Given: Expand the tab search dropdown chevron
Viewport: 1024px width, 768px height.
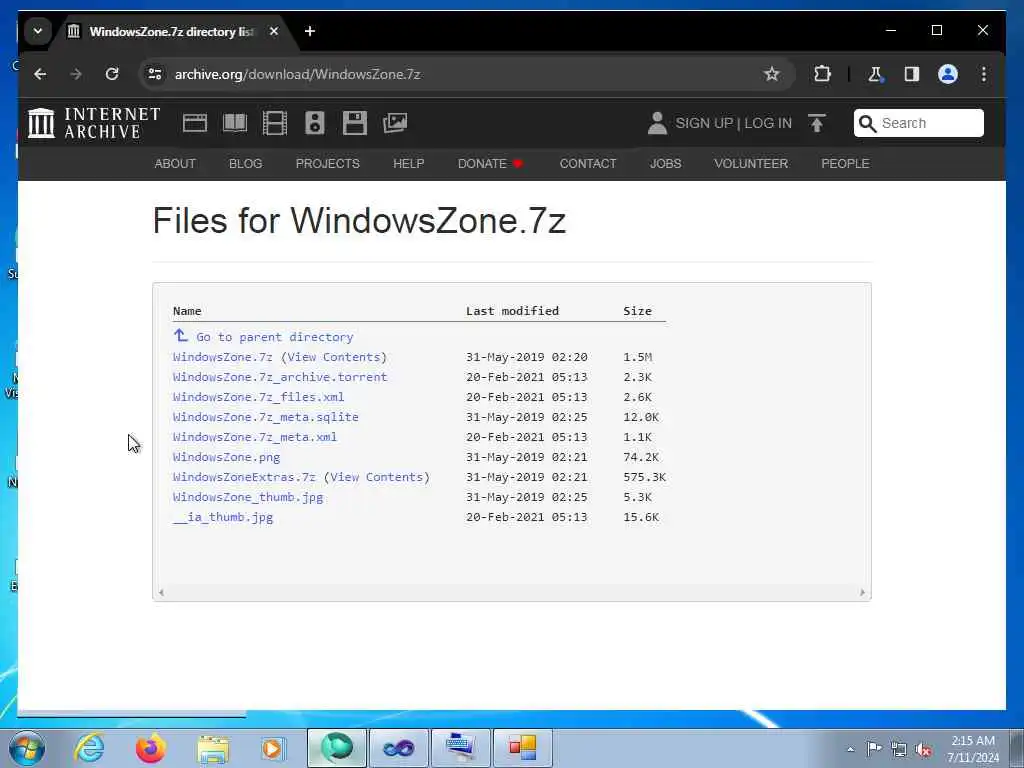Looking at the screenshot, I should pyautogui.click(x=38, y=31).
